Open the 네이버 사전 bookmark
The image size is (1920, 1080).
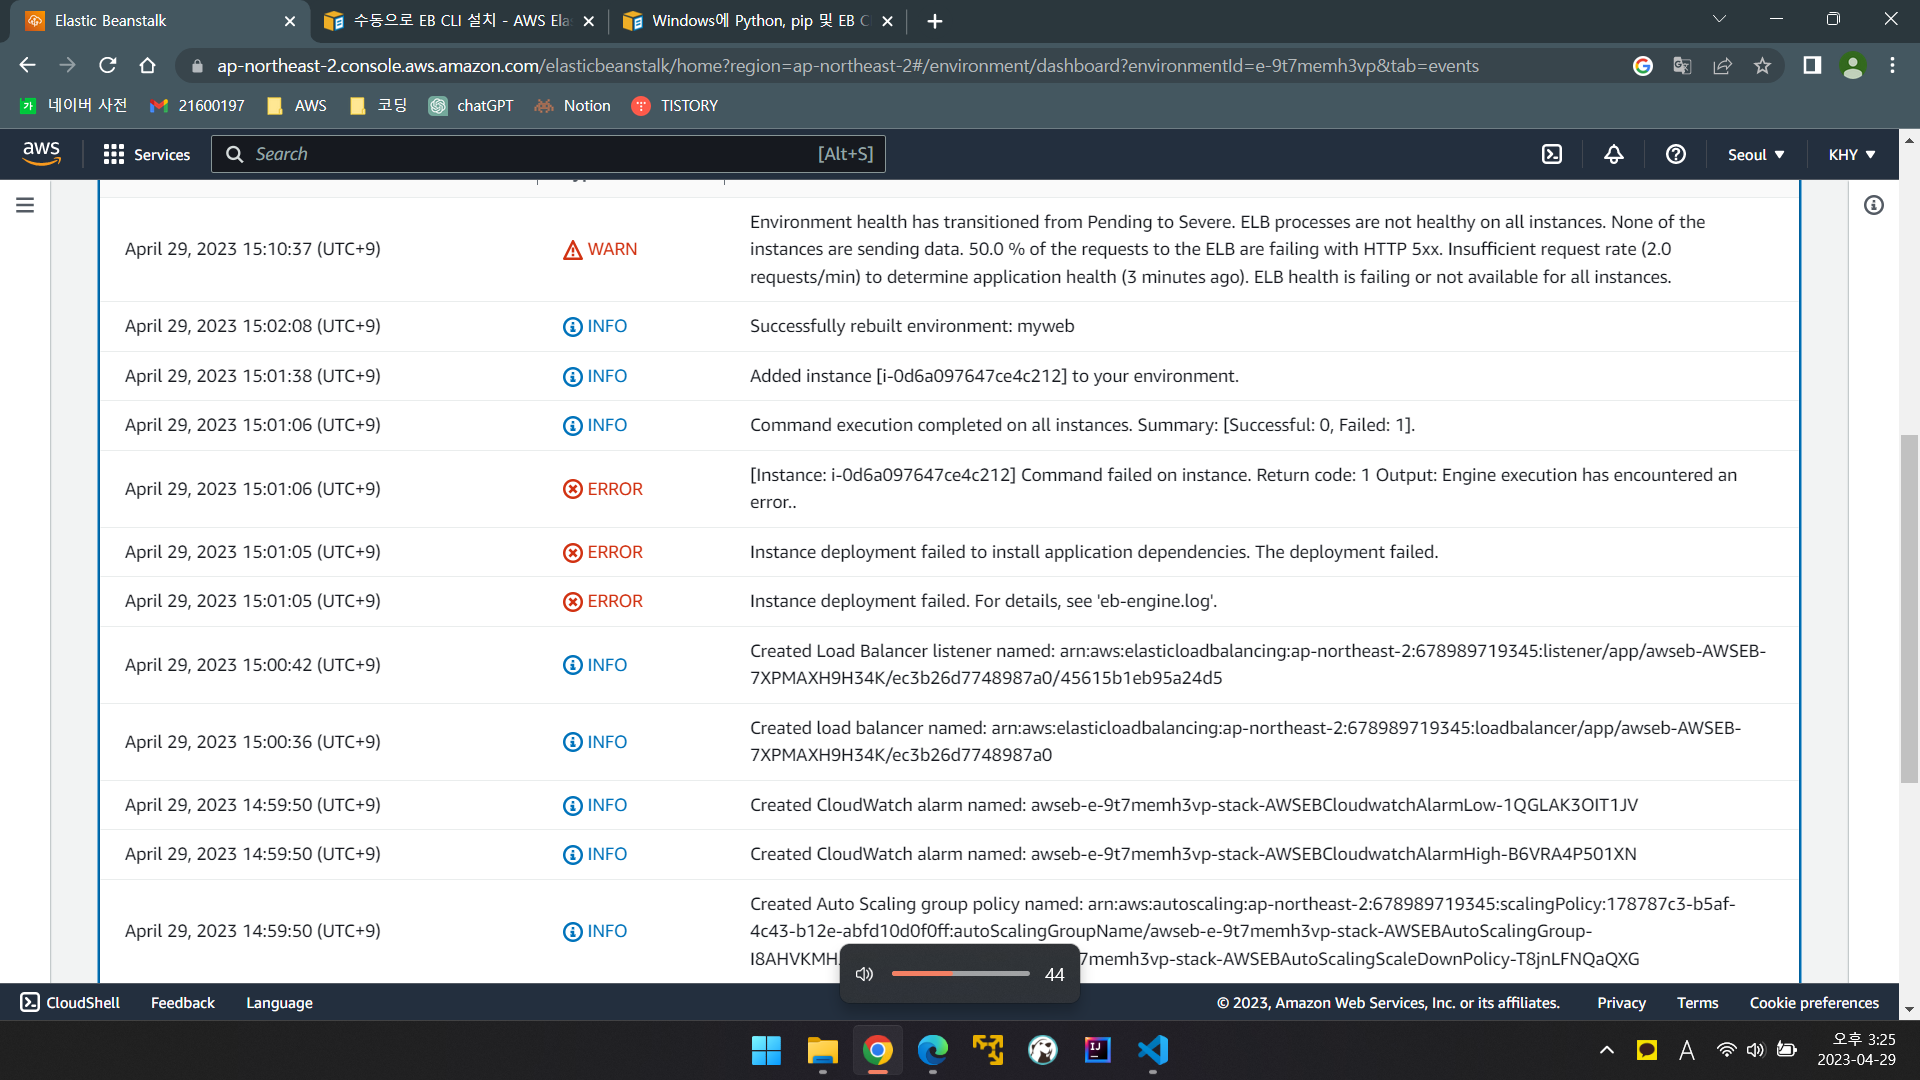point(74,105)
